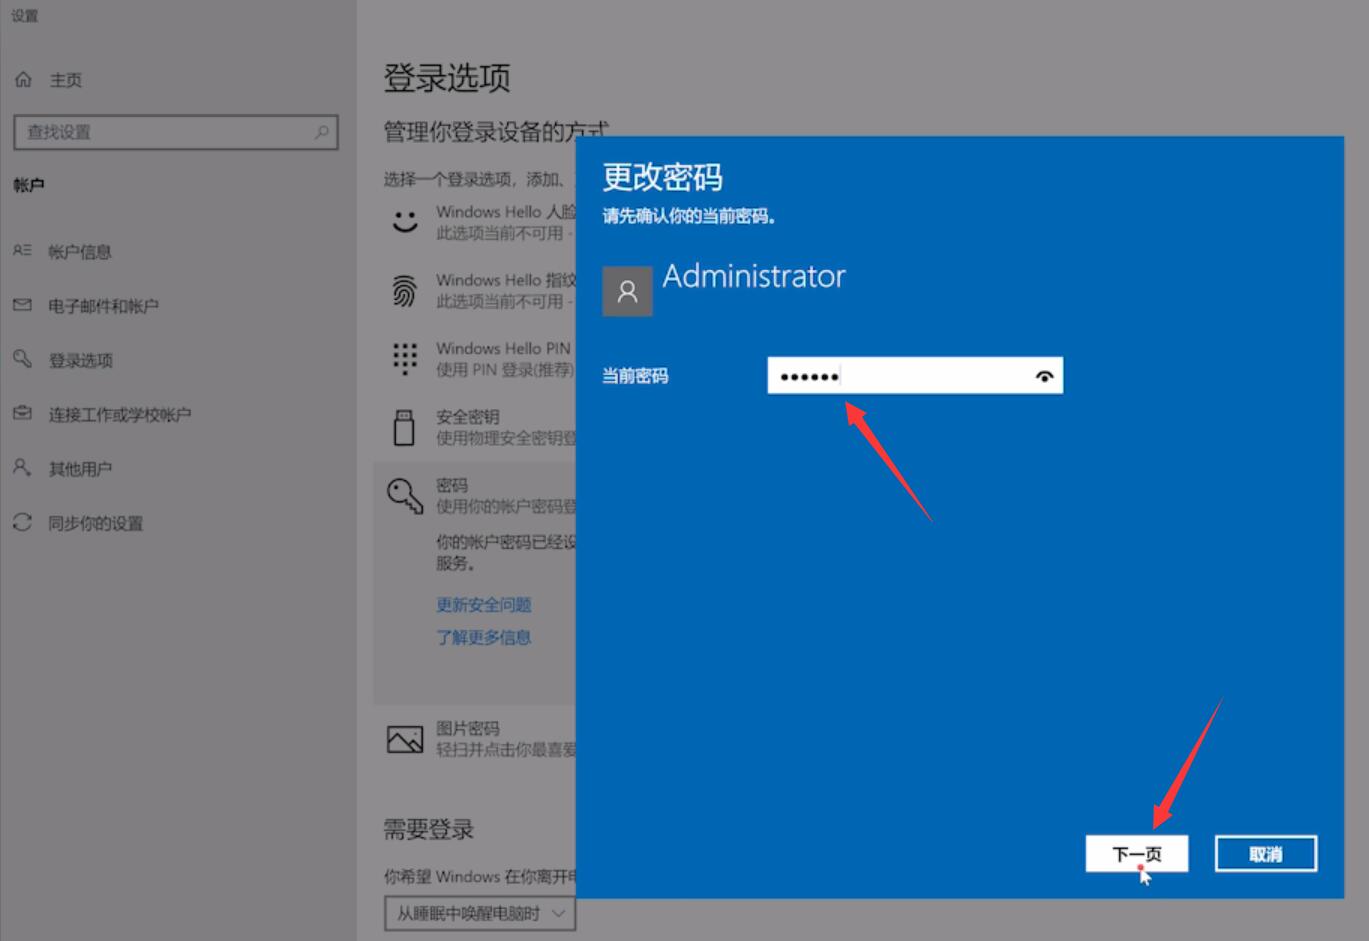Select the 图片密码 picture icon
The image size is (1369, 941).
405,739
